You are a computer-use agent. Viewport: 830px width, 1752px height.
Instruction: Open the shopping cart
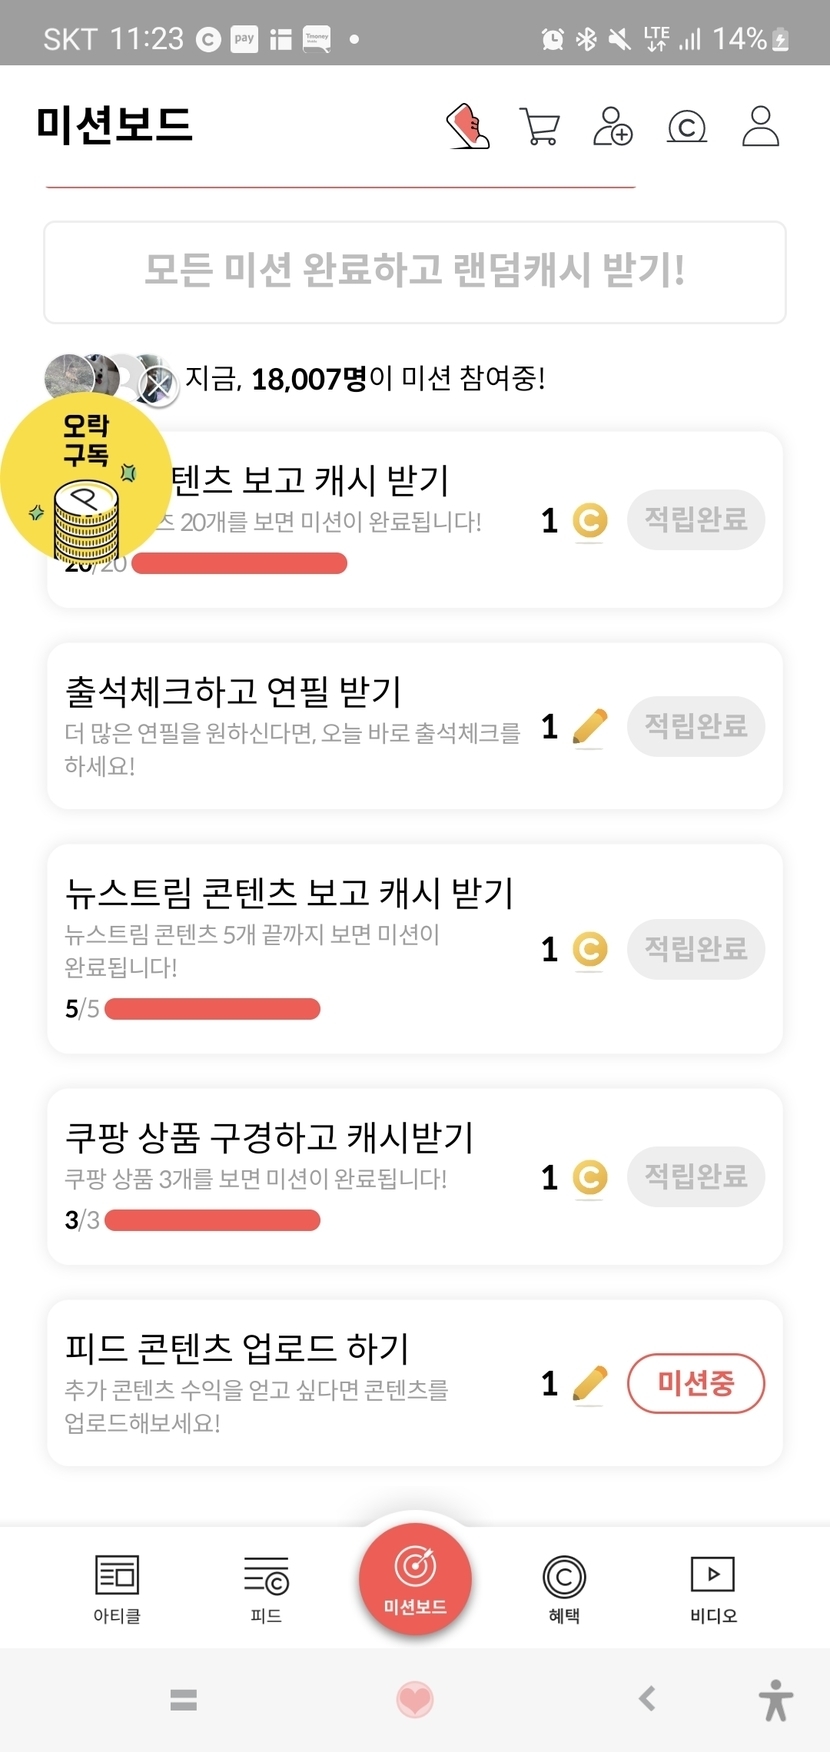tap(540, 127)
